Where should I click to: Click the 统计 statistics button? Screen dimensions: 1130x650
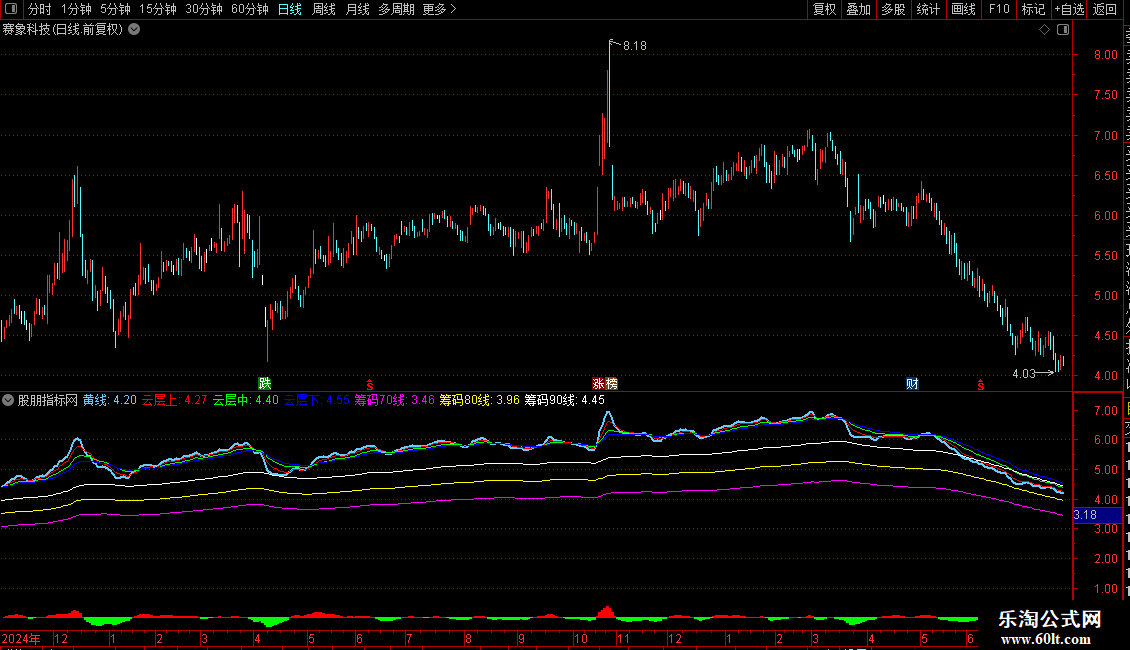click(927, 9)
